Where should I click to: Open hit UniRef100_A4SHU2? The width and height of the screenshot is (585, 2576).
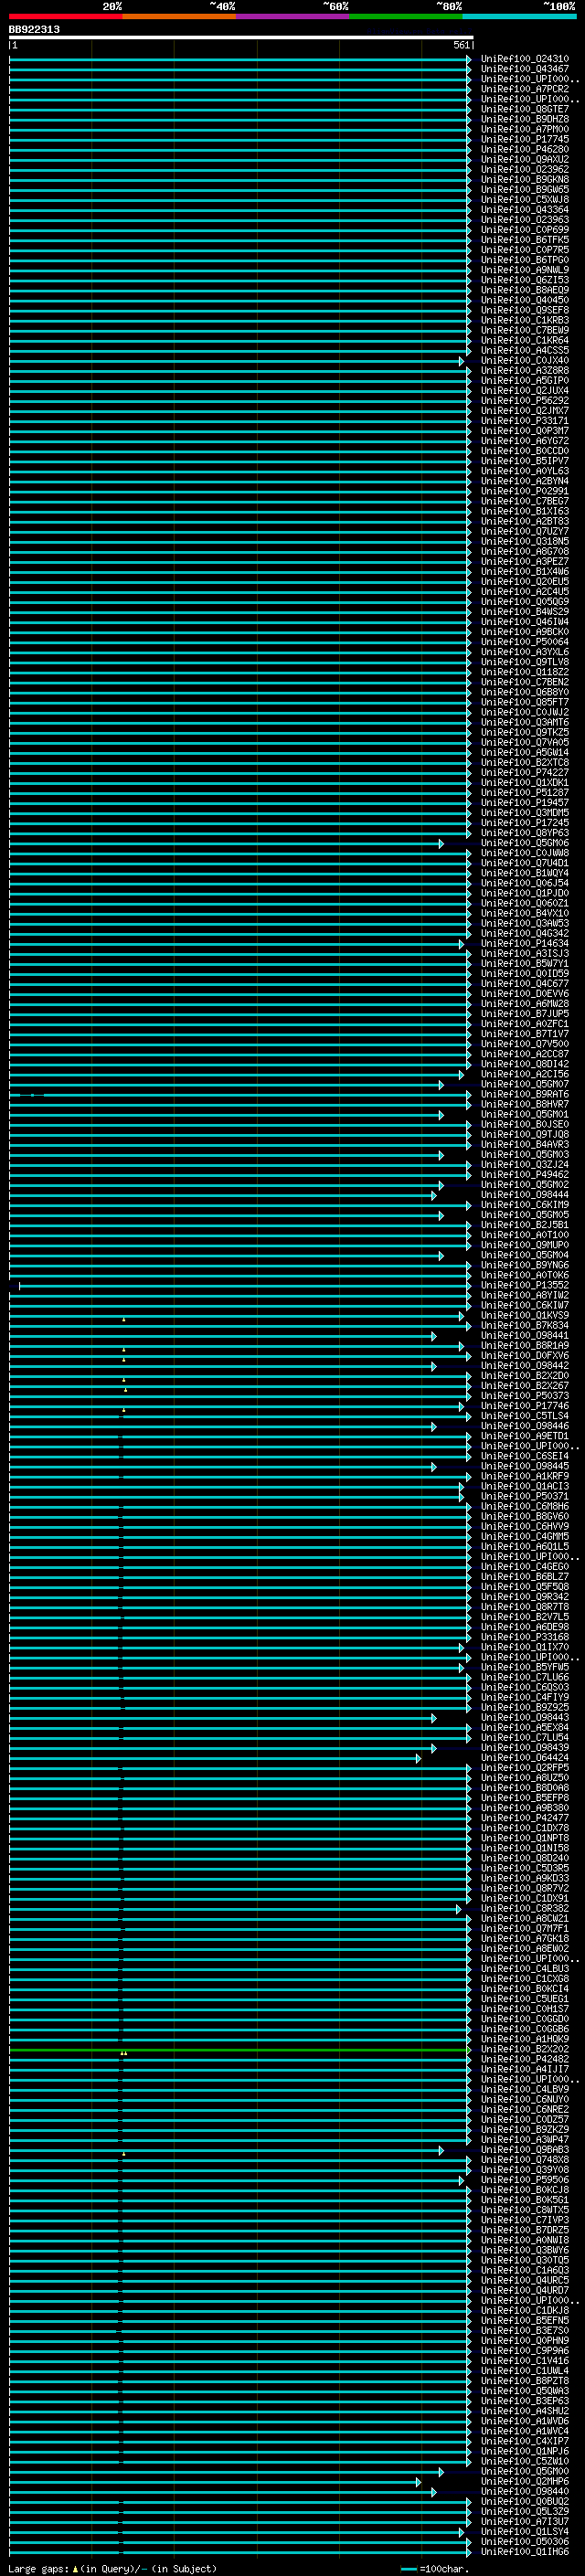point(525,2410)
